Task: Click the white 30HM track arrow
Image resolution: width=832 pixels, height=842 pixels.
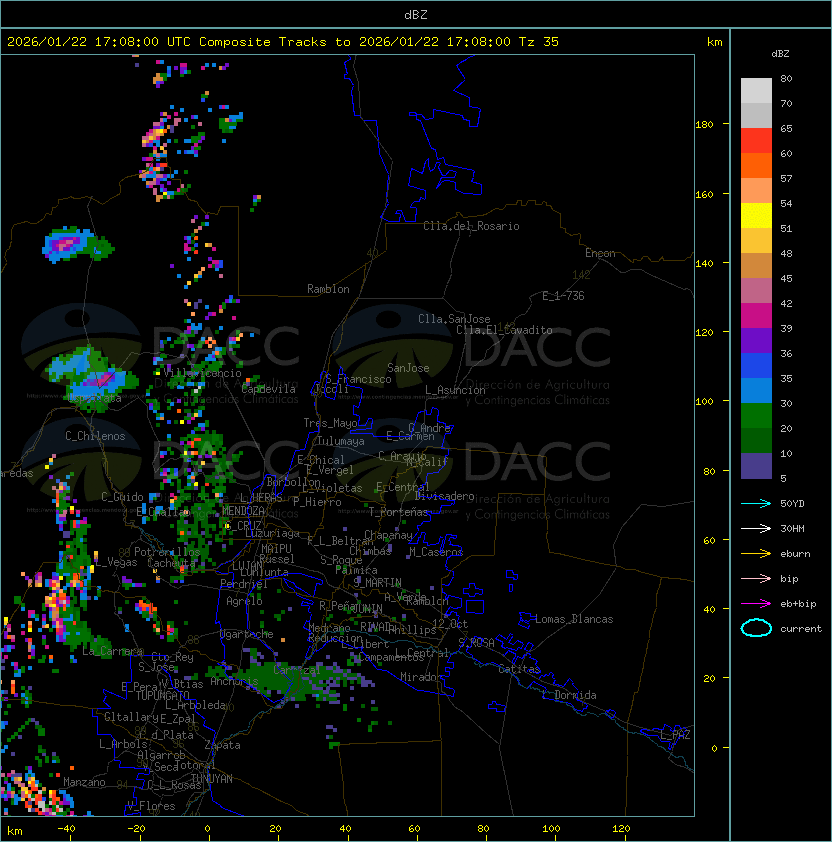Action: [756, 529]
